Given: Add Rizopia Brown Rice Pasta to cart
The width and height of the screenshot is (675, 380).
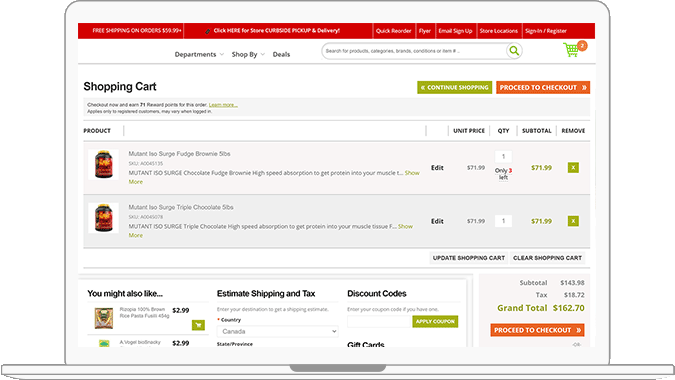Looking at the screenshot, I should pos(198,325).
